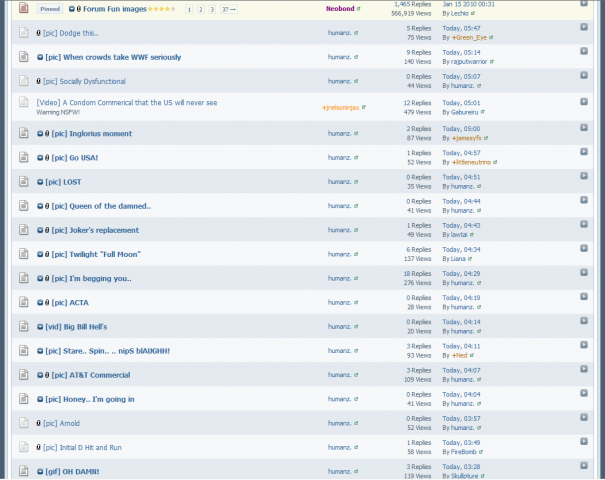Open last-post arrow on the 'LOST' row
This screenshot has height=480, width=605.
pos(584,176)
